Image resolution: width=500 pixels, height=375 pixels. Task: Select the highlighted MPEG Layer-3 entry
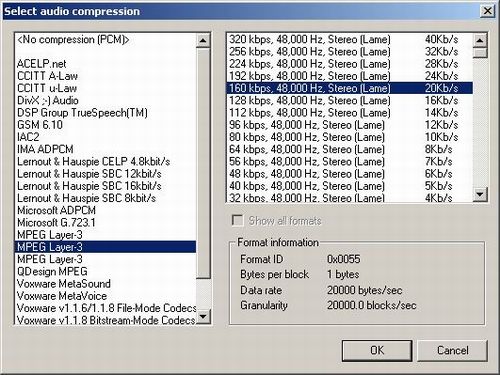[105, 247]
